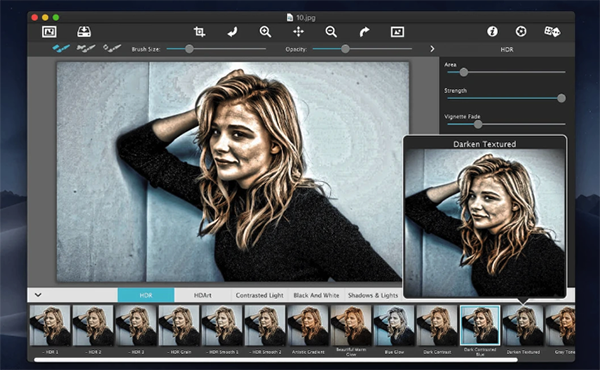Click the Vignette Fade slider handle
The image size is (600, 370).
pyautogui.click(x=478, y=124)
